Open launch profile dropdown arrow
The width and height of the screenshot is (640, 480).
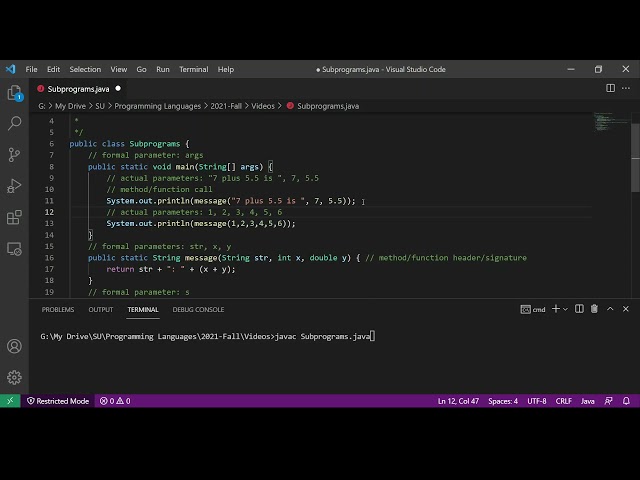pos(565,309)
